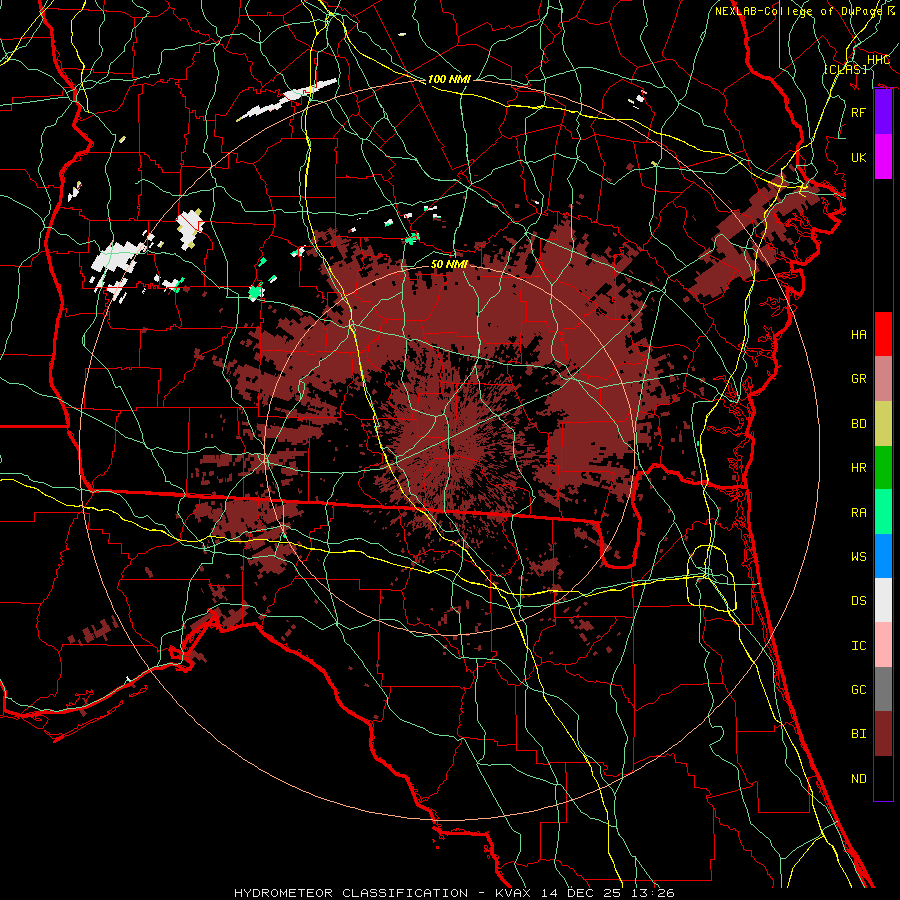
Task: Click the ND legend label
Action: pyautogui.click(x=858, y=779)
